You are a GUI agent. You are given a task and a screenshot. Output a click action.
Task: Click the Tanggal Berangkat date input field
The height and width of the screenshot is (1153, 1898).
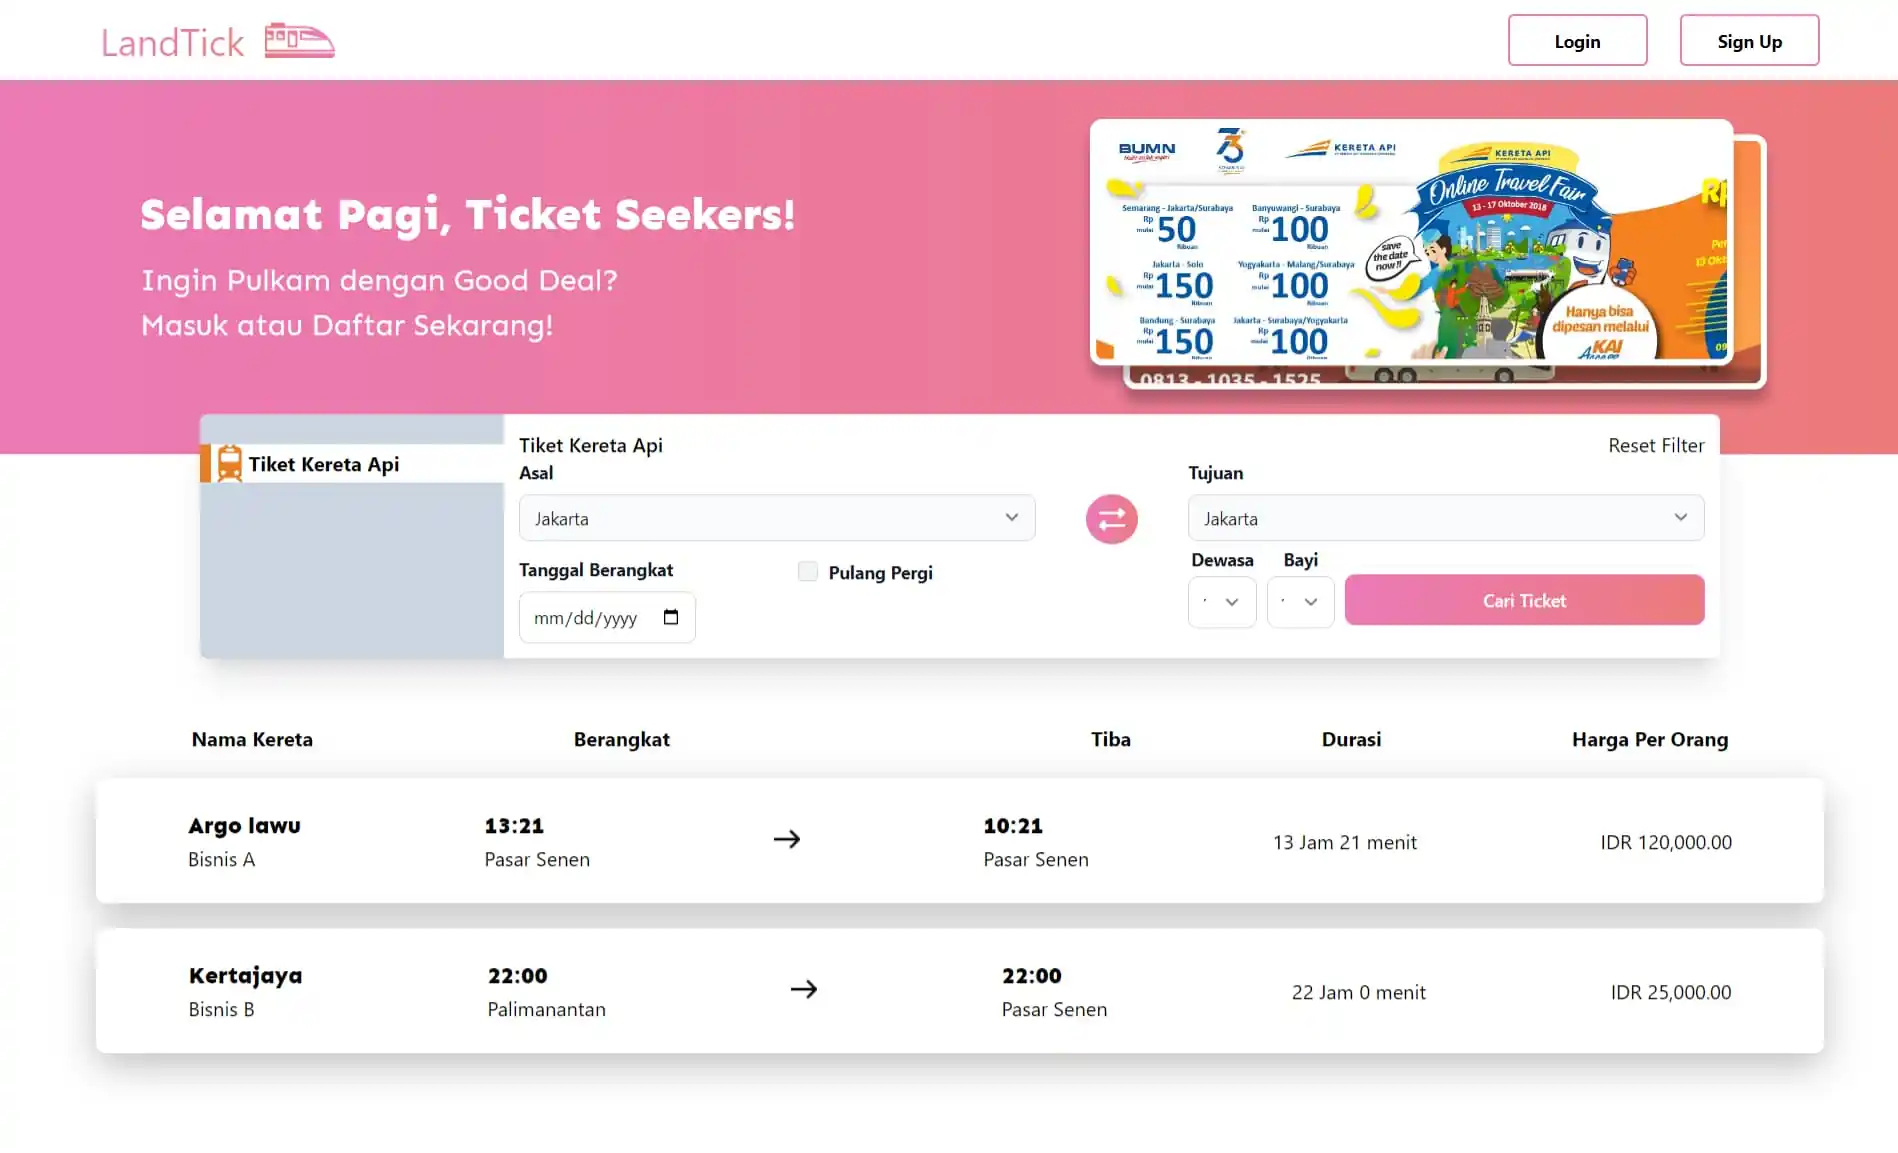tap(590, 618)
